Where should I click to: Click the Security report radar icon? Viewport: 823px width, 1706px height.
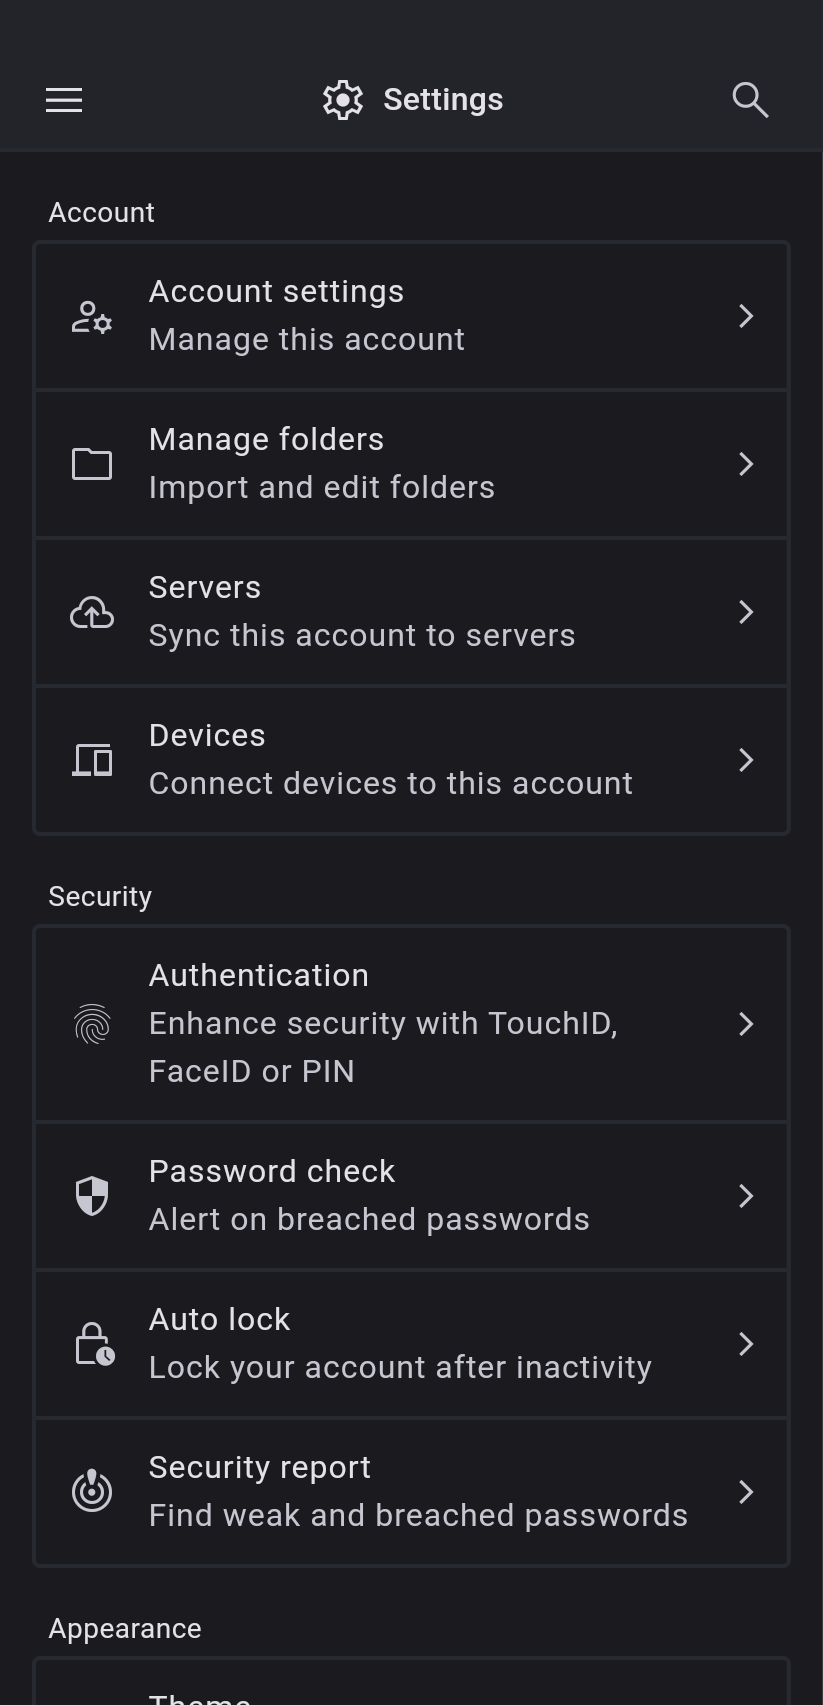coord(92,1491)
